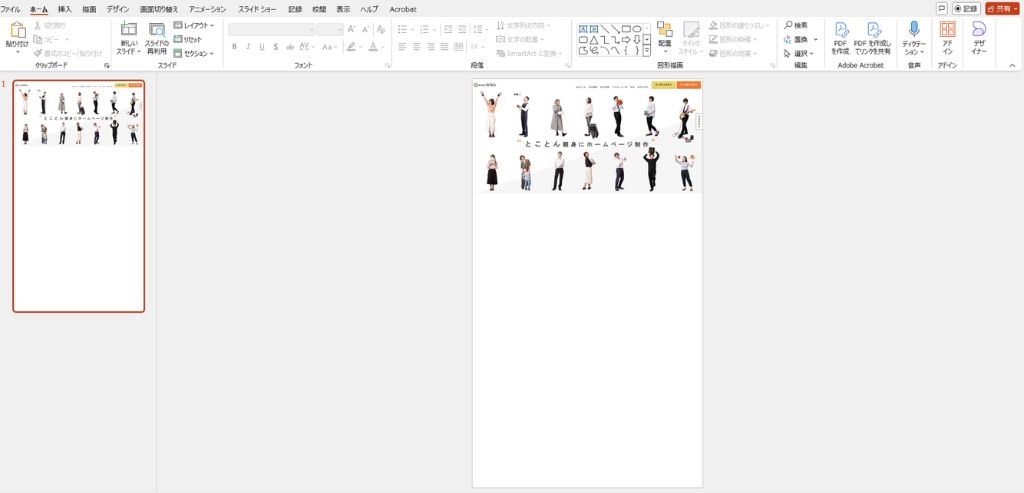Image resolution: width=1024 pixels, height=493 pixels.
Task: Click the Paste (貼り付け) icon
Action: coord(17,31)
